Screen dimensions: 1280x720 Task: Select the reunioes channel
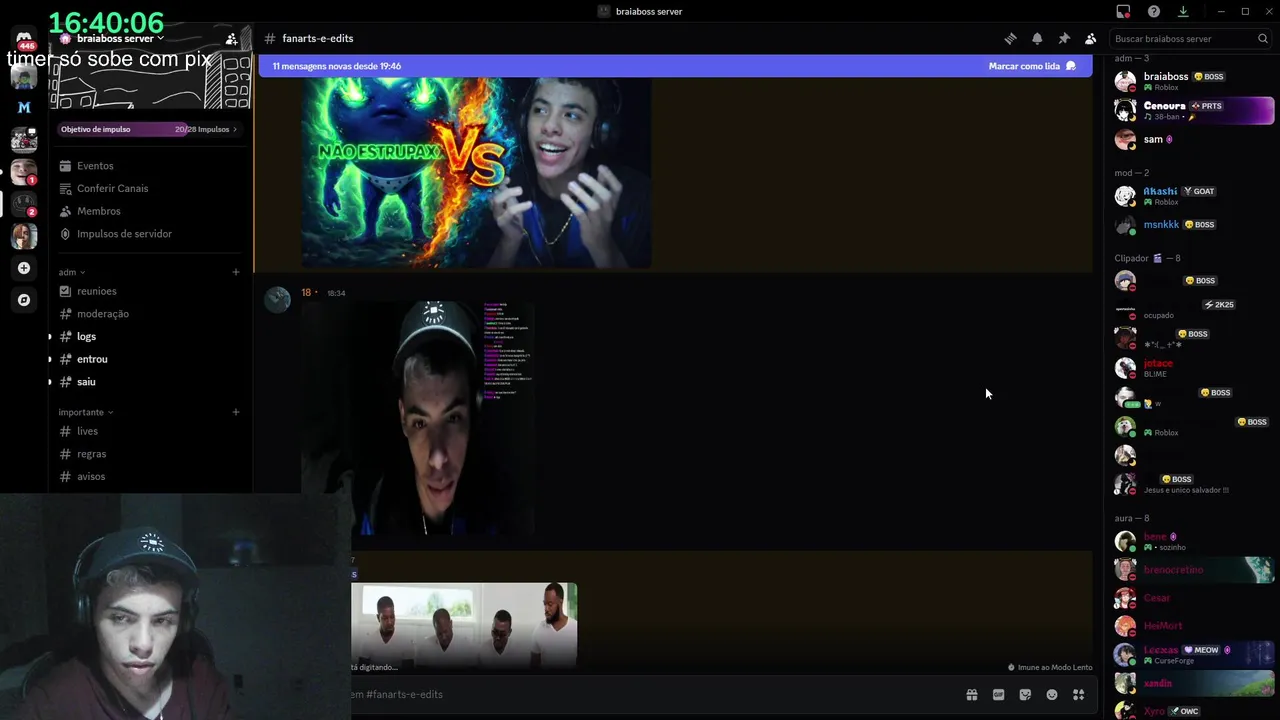coord(150,291)
